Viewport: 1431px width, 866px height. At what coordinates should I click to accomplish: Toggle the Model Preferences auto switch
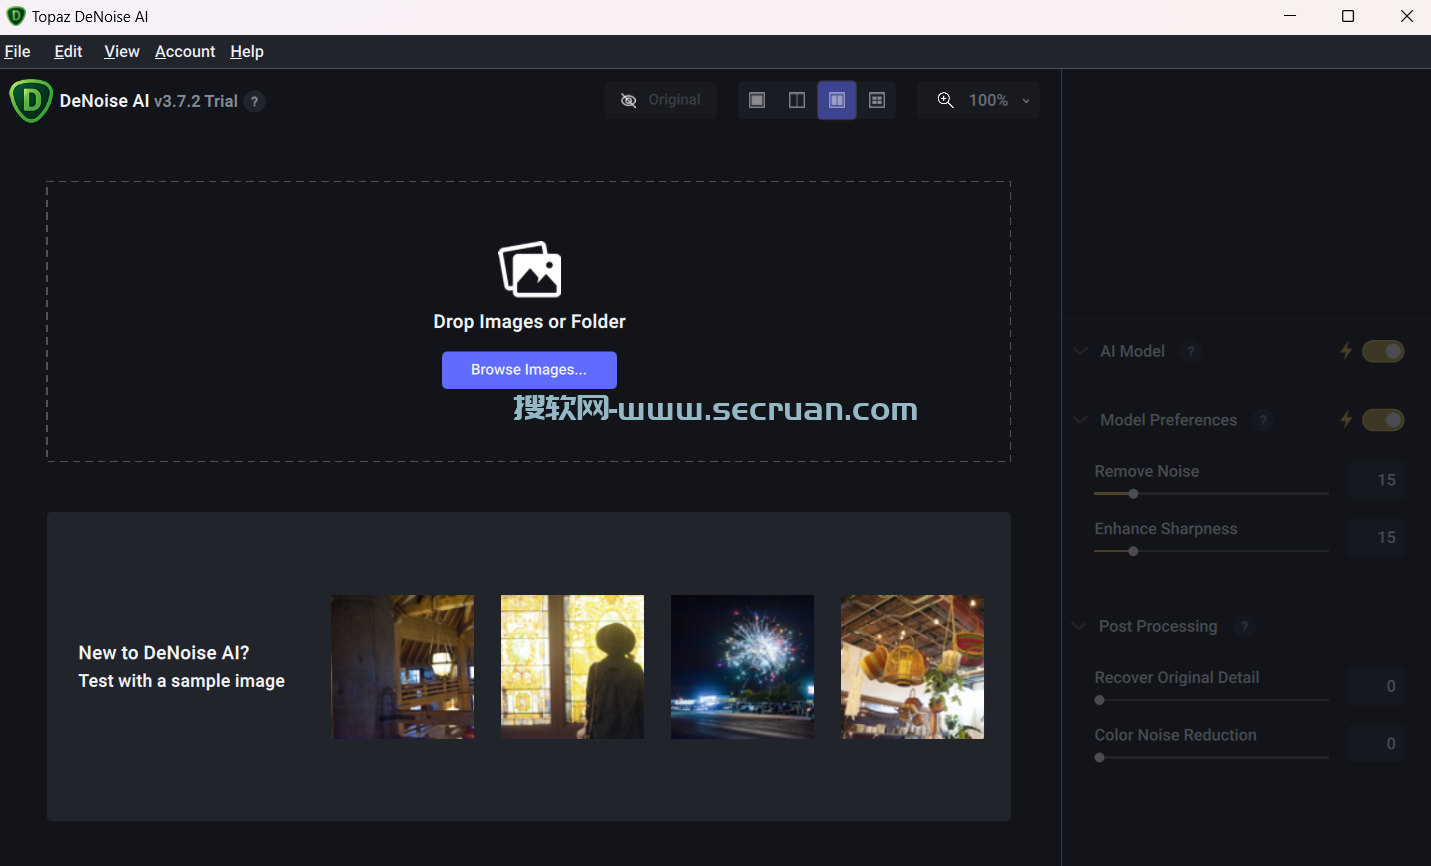pos(1383,420)
